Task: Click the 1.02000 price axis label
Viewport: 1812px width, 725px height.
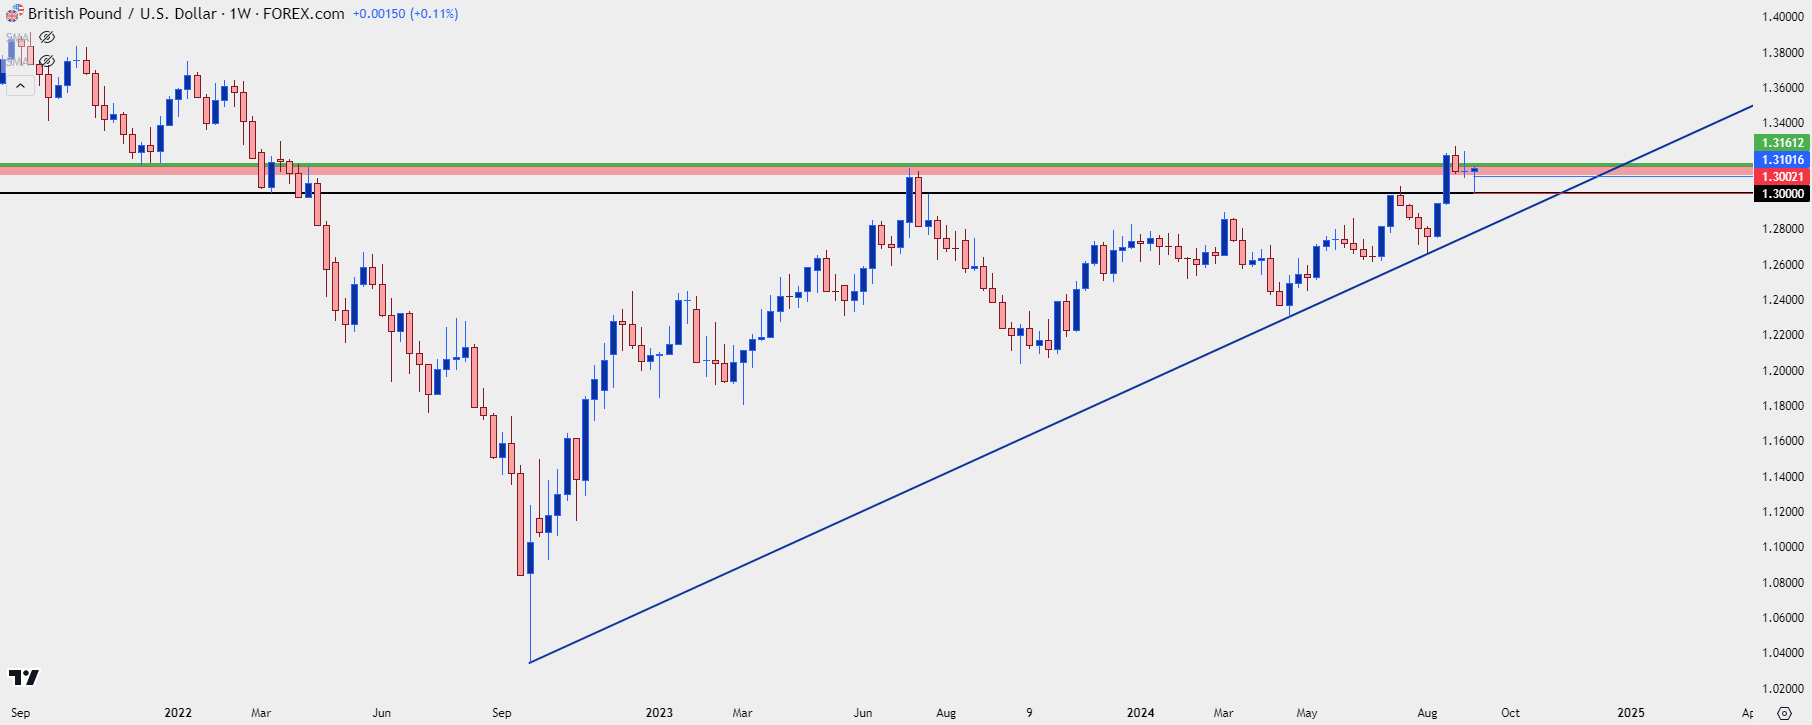Action: [1782, 688]
